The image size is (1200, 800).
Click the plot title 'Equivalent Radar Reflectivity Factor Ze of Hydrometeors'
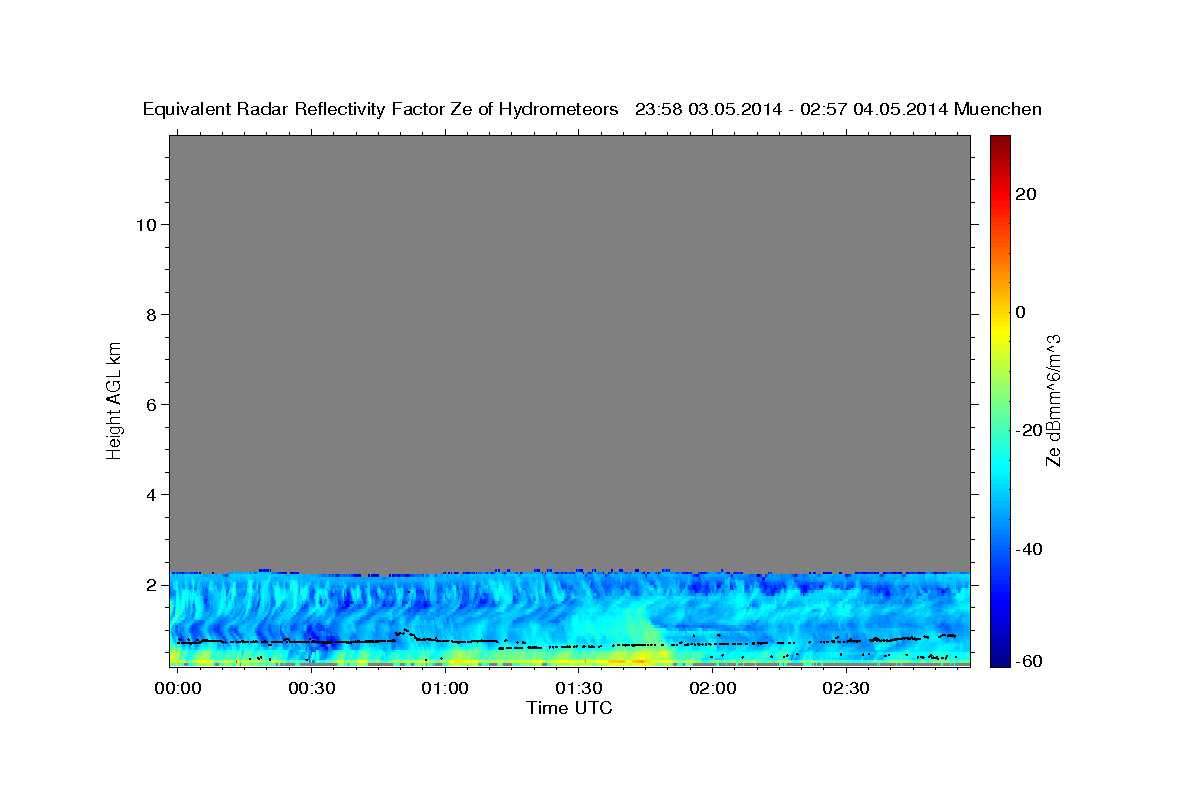tap(381, 110)
